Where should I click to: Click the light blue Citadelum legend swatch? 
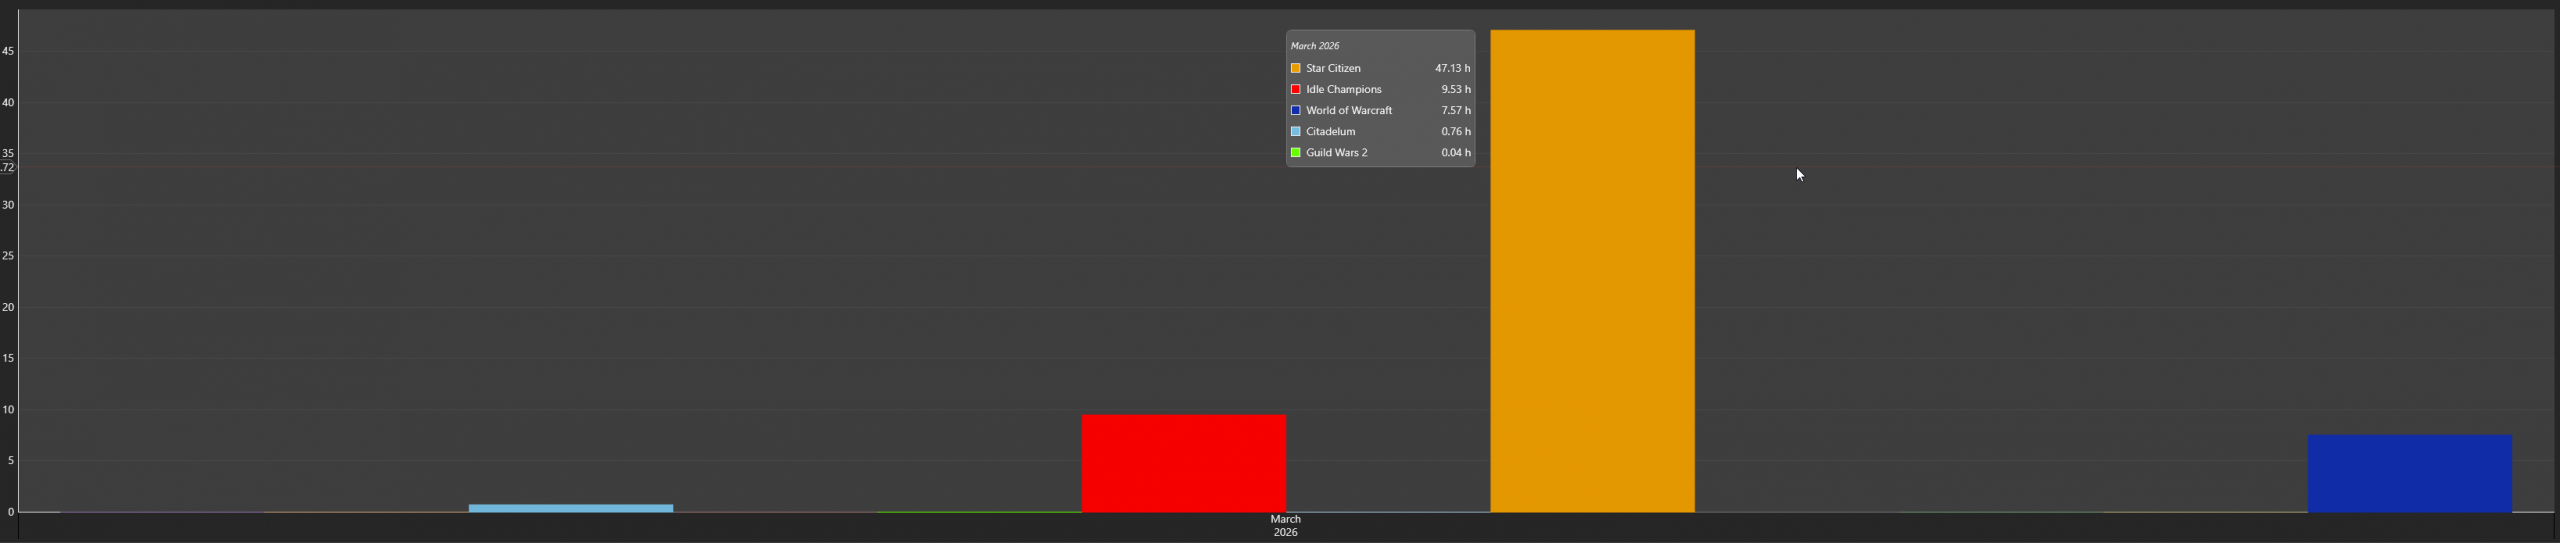(x=1295, y=131)
